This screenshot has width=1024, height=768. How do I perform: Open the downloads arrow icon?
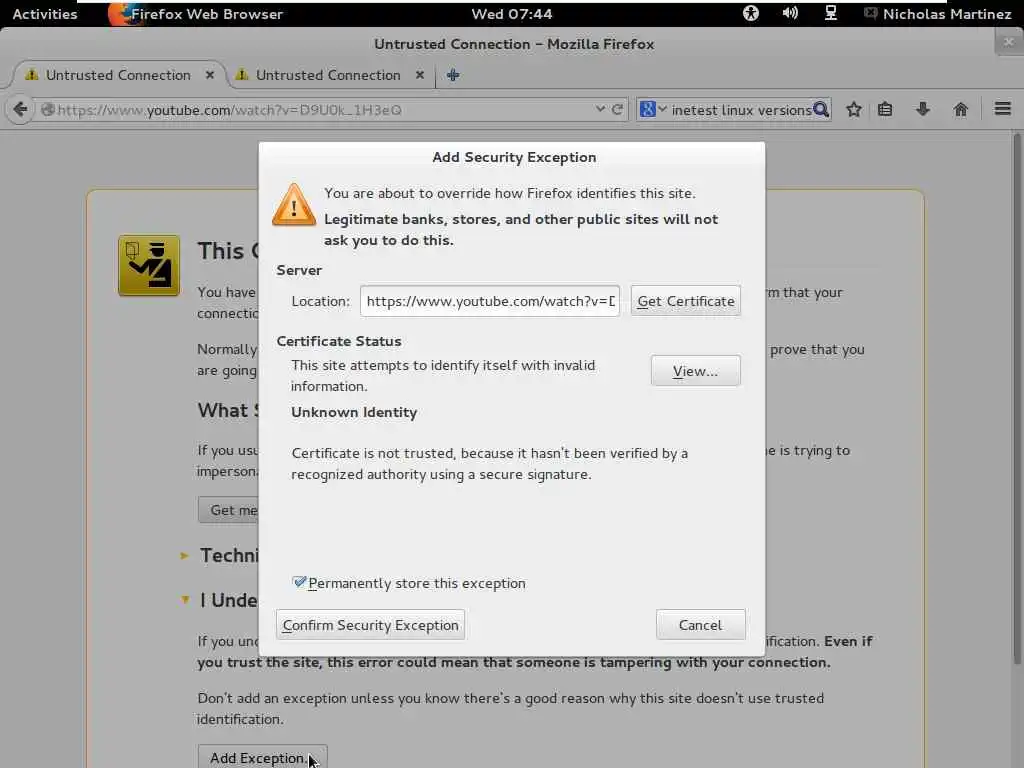(x=922, y=109)
